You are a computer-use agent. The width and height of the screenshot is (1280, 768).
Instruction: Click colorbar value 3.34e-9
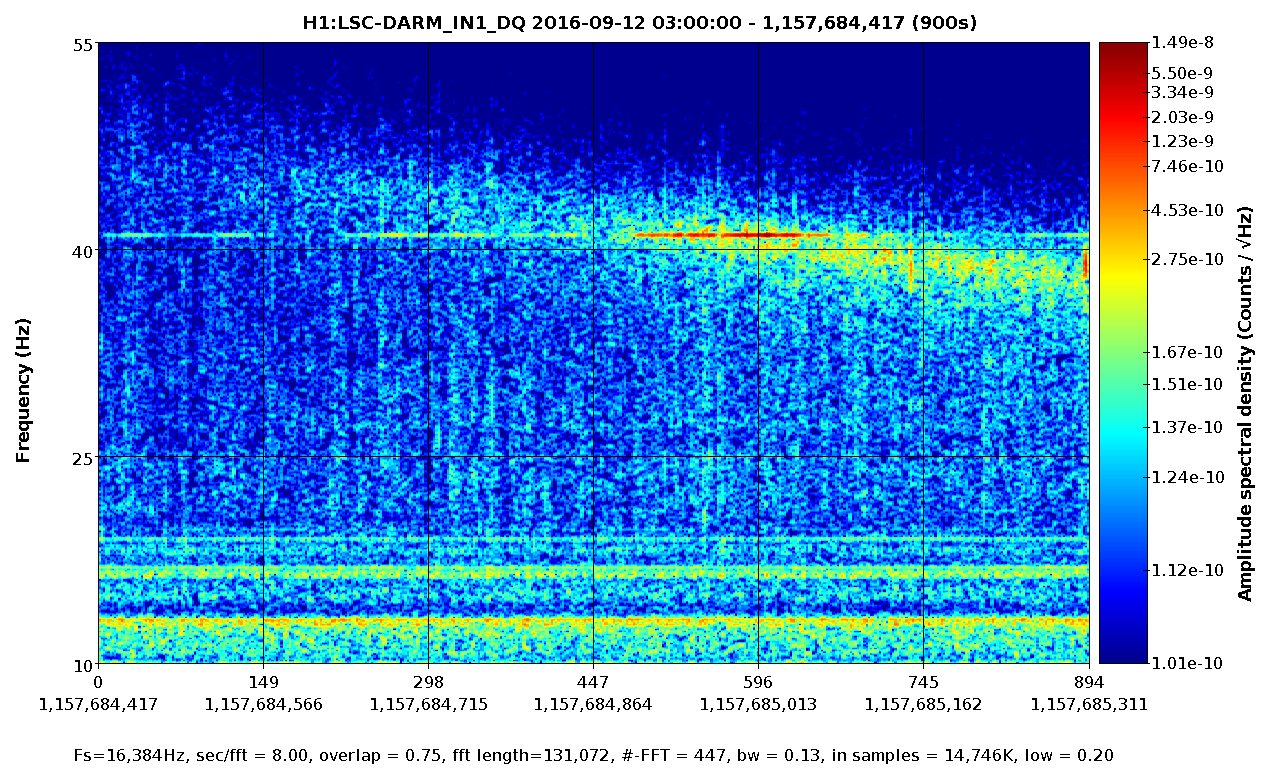[x=1181, y=93]
